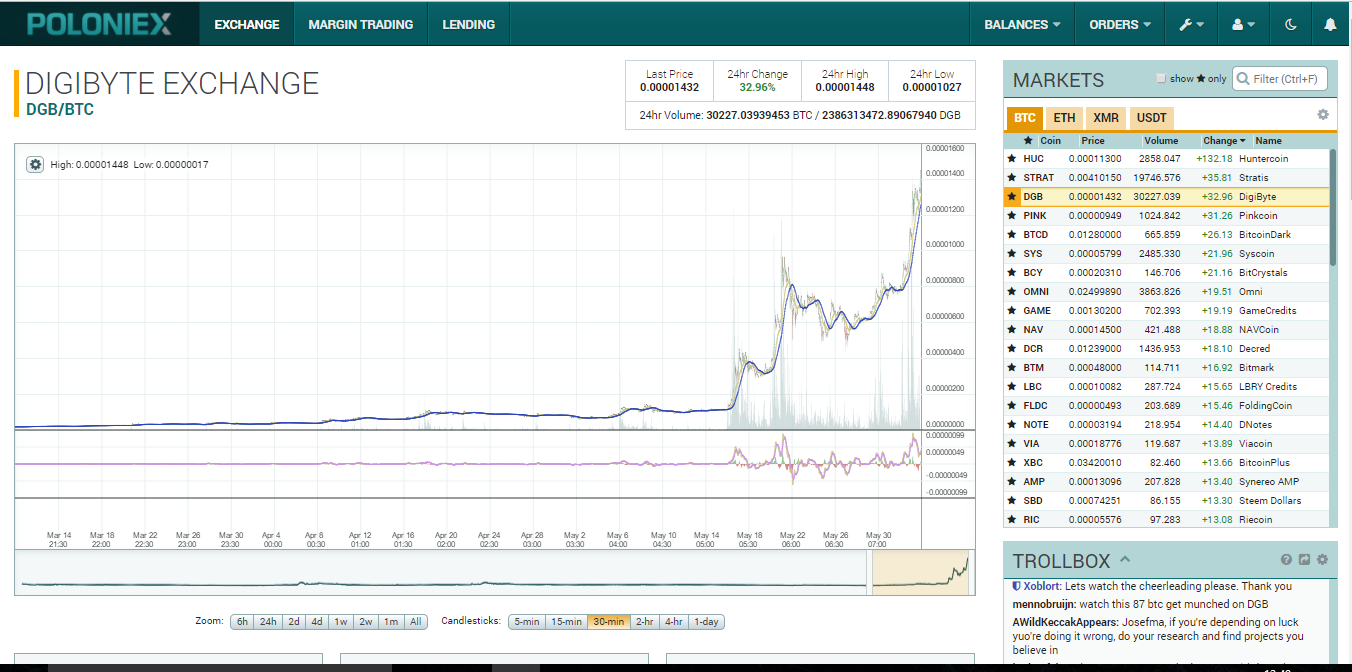Open Trollbox settings gear icon
This screenshot has width=1352, height=672.
(1322, 560)
